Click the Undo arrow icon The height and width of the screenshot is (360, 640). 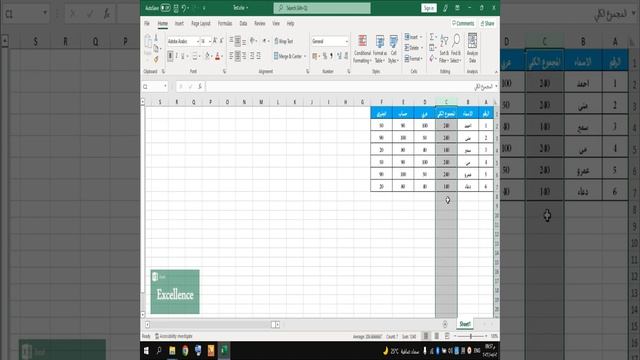pyautogui.click(x=184, y=8)
